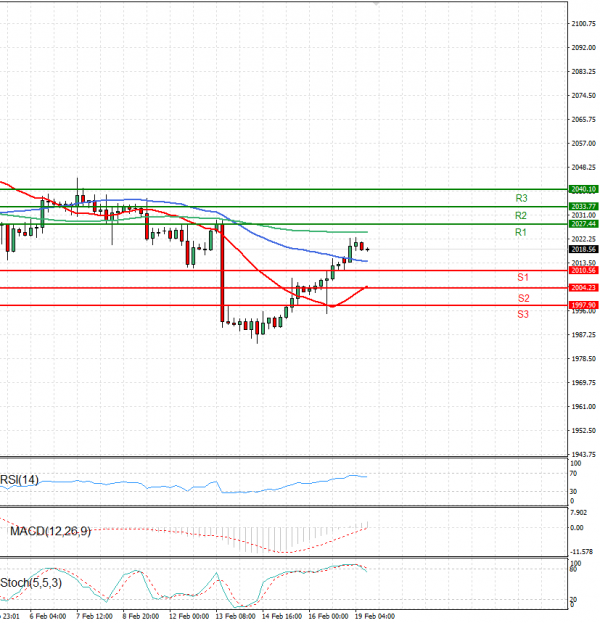The width and height of the screenshot is (600, 623).
Task: Click the MACD -11.578 scale value
Action: tap(581, 552)
